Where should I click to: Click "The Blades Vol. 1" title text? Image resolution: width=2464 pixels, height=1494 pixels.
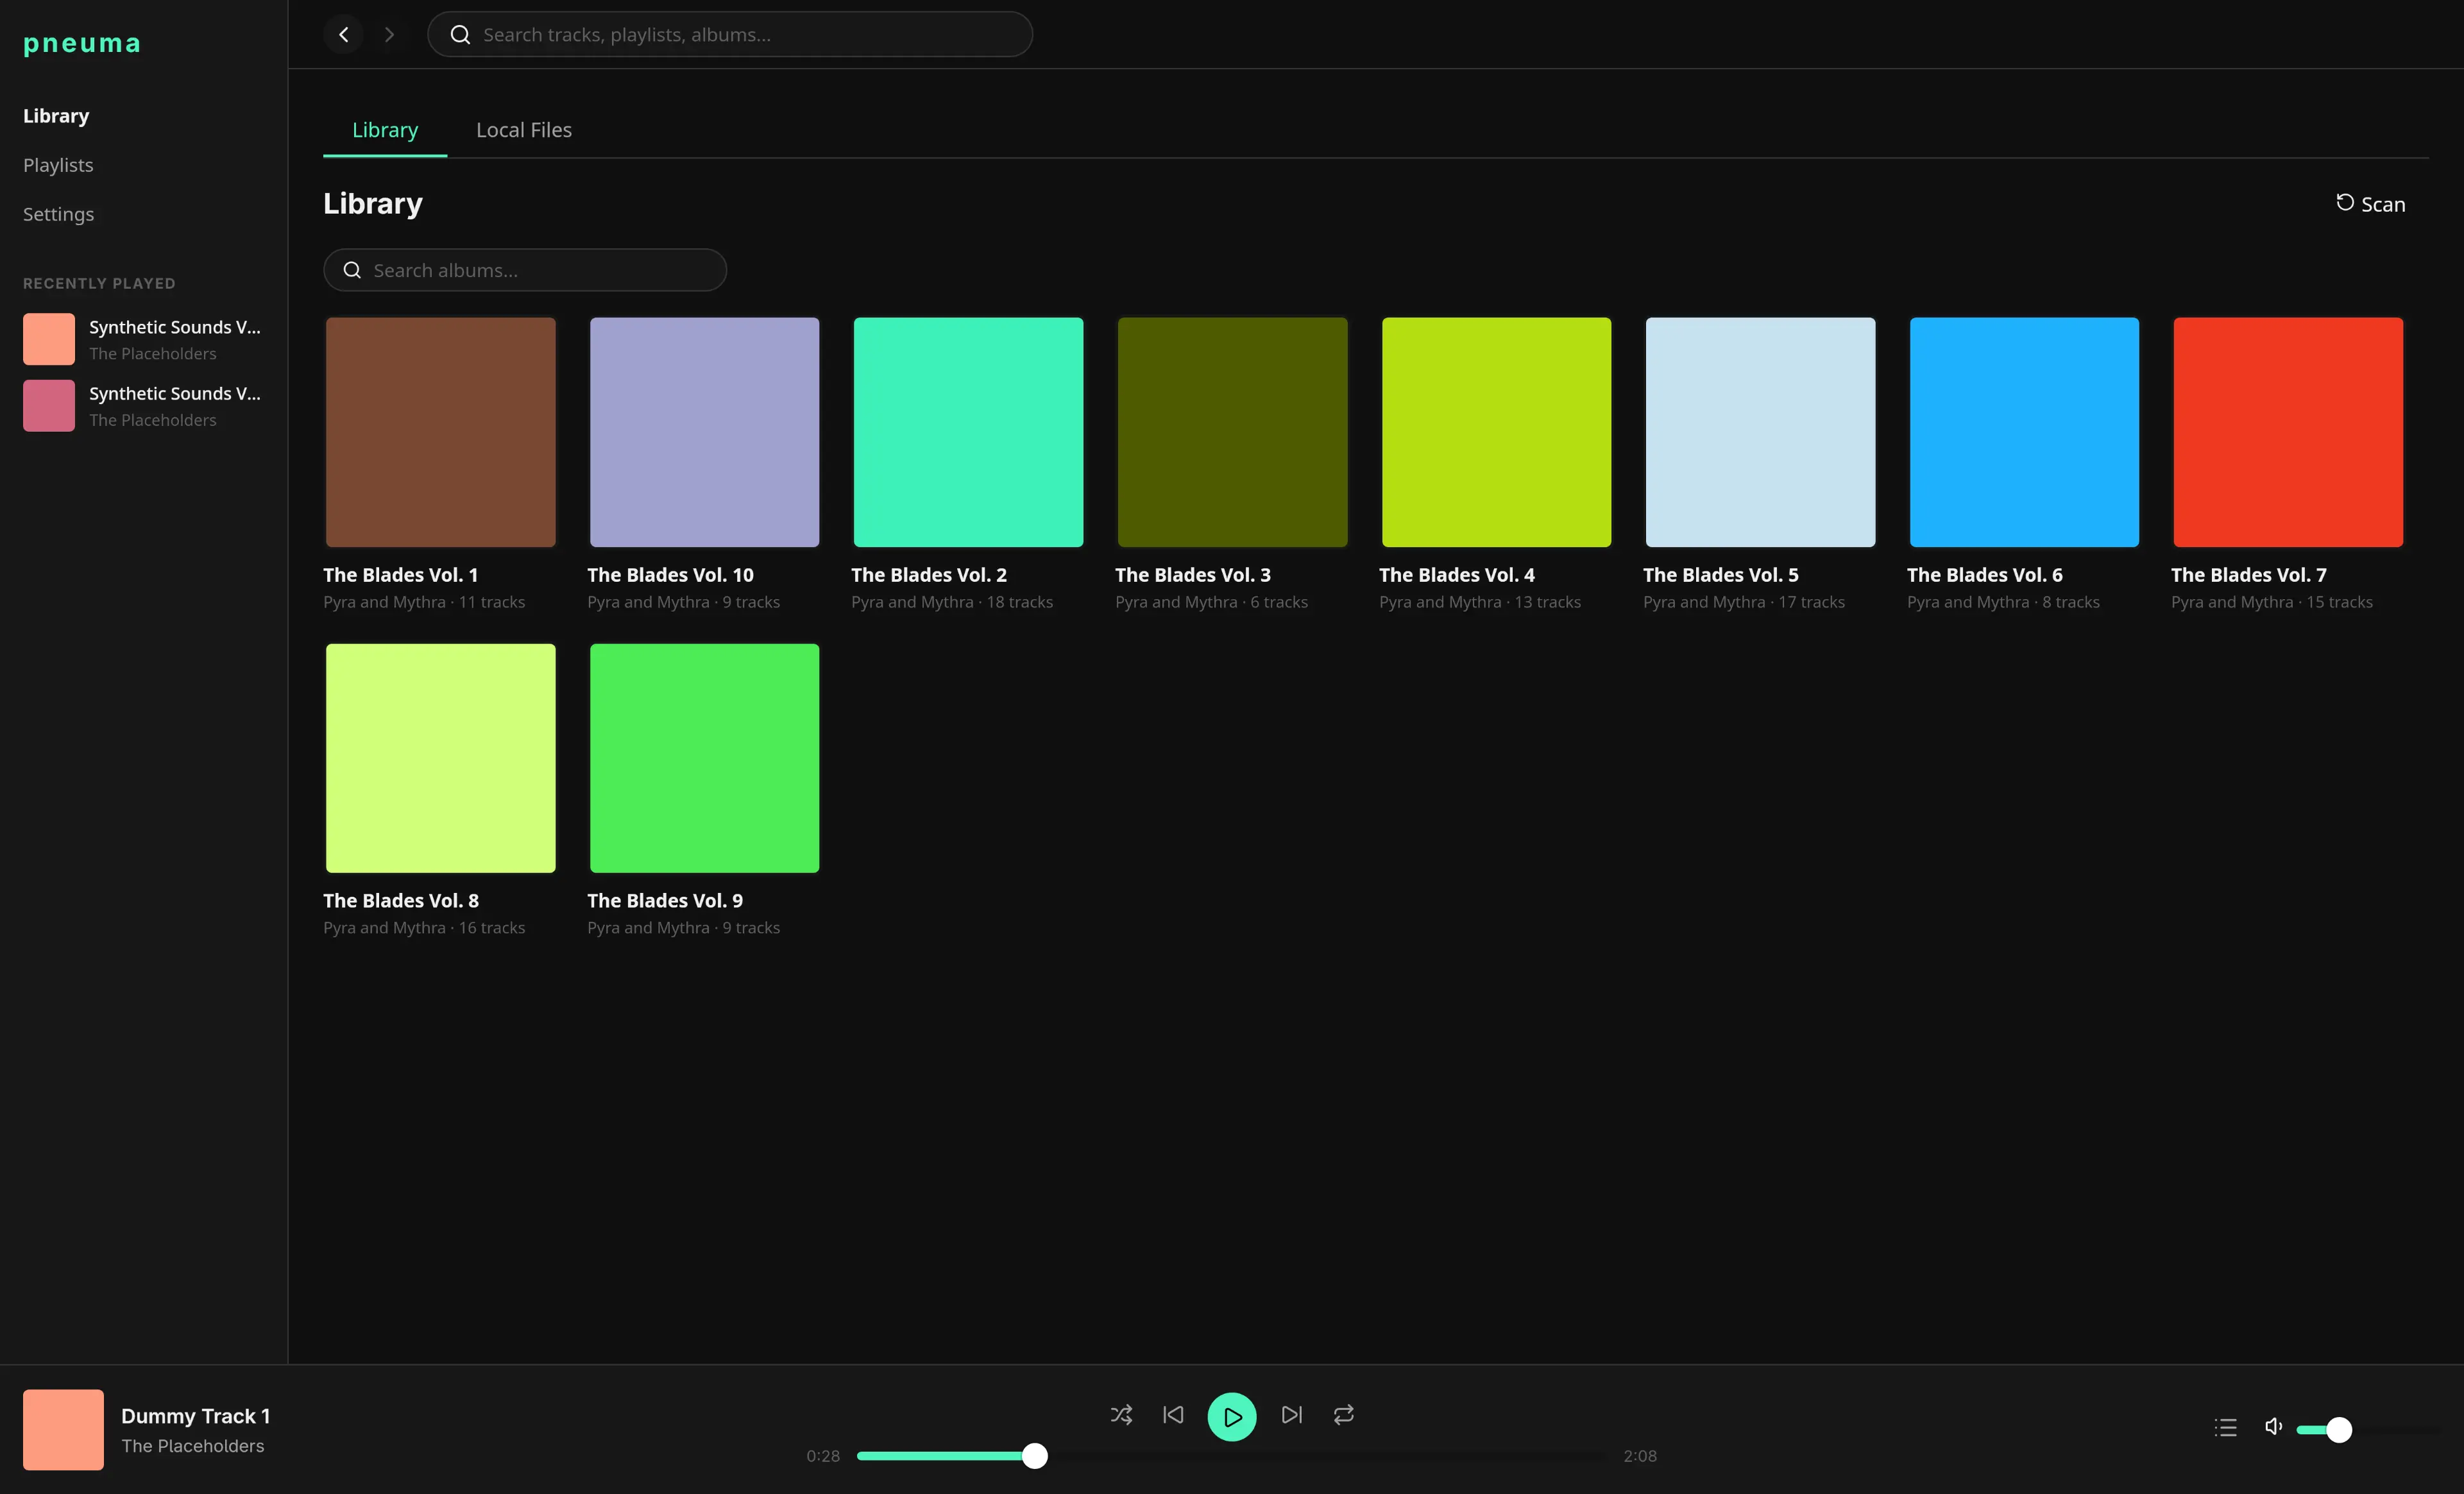click(x=400, y=575)
